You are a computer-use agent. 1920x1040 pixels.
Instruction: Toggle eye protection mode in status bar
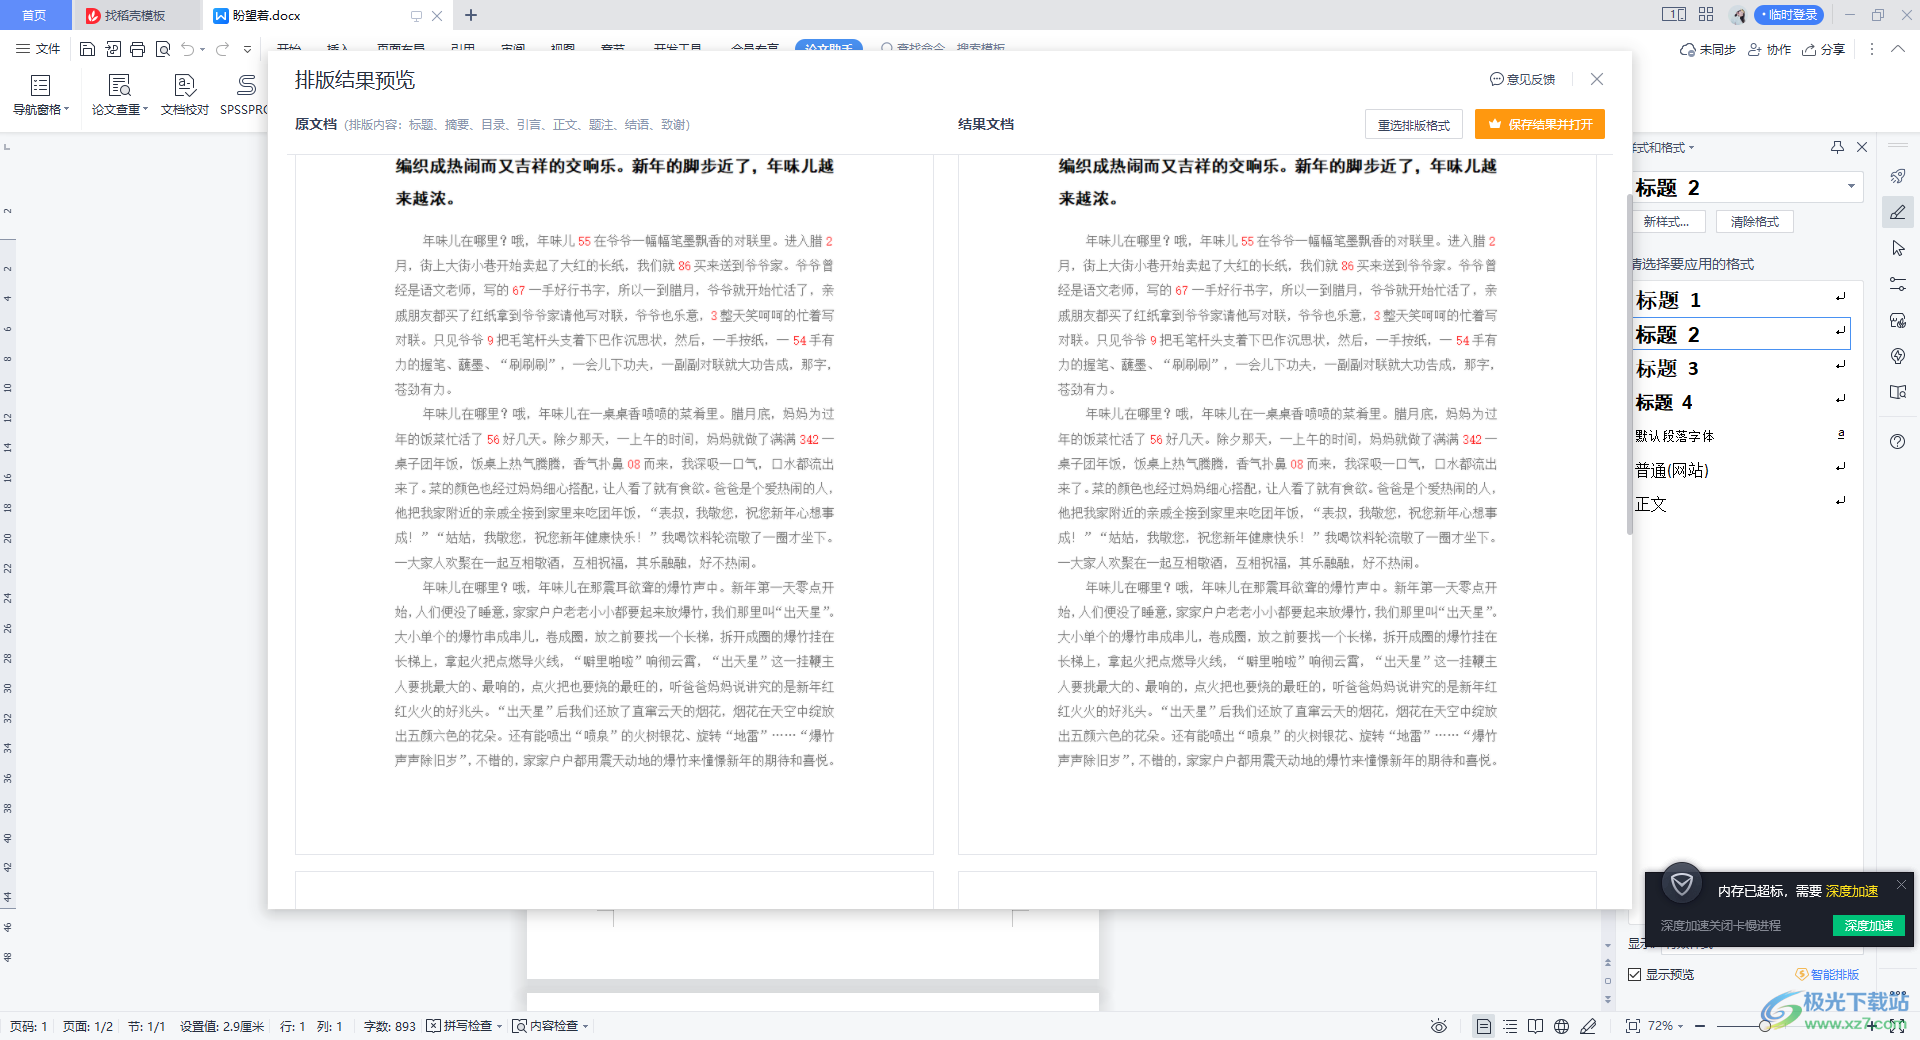(1438, 1026)
